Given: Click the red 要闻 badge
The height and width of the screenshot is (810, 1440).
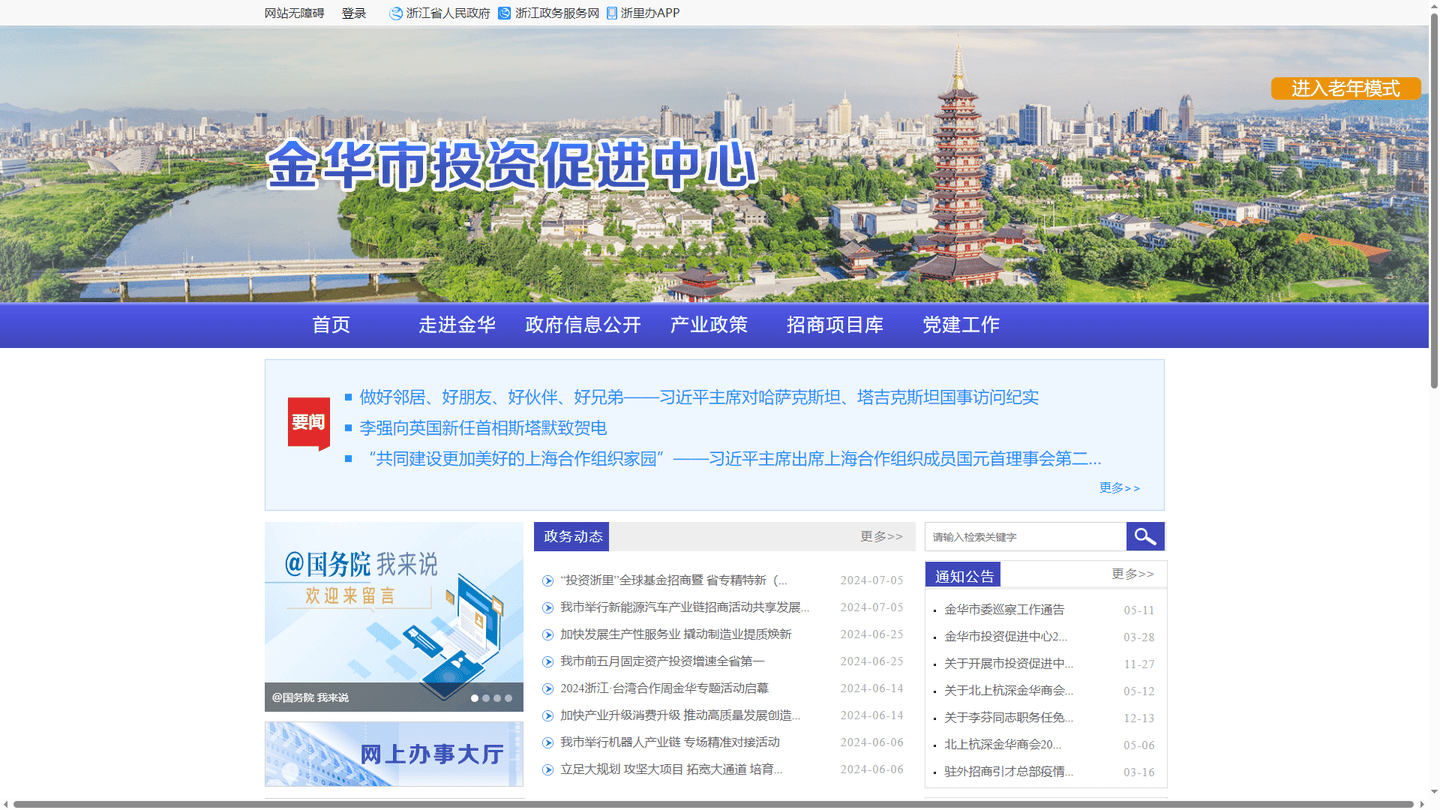Looking at the screenshot, I should (x=309, y=424).
